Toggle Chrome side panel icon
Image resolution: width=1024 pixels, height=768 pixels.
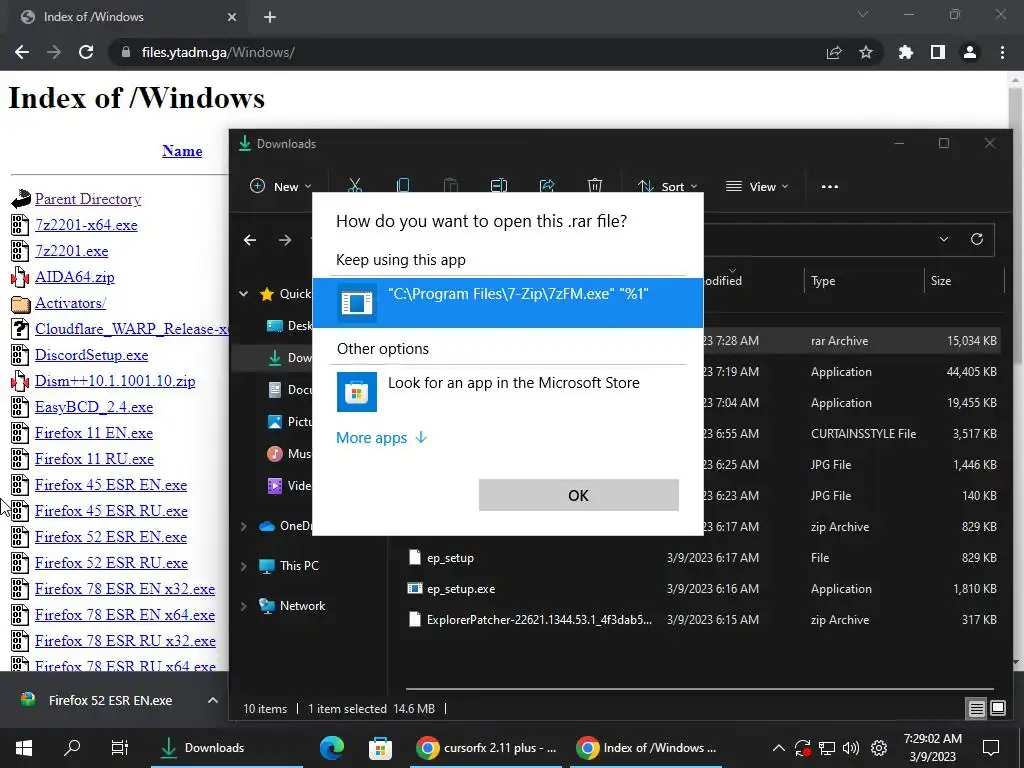pos(938,52)
